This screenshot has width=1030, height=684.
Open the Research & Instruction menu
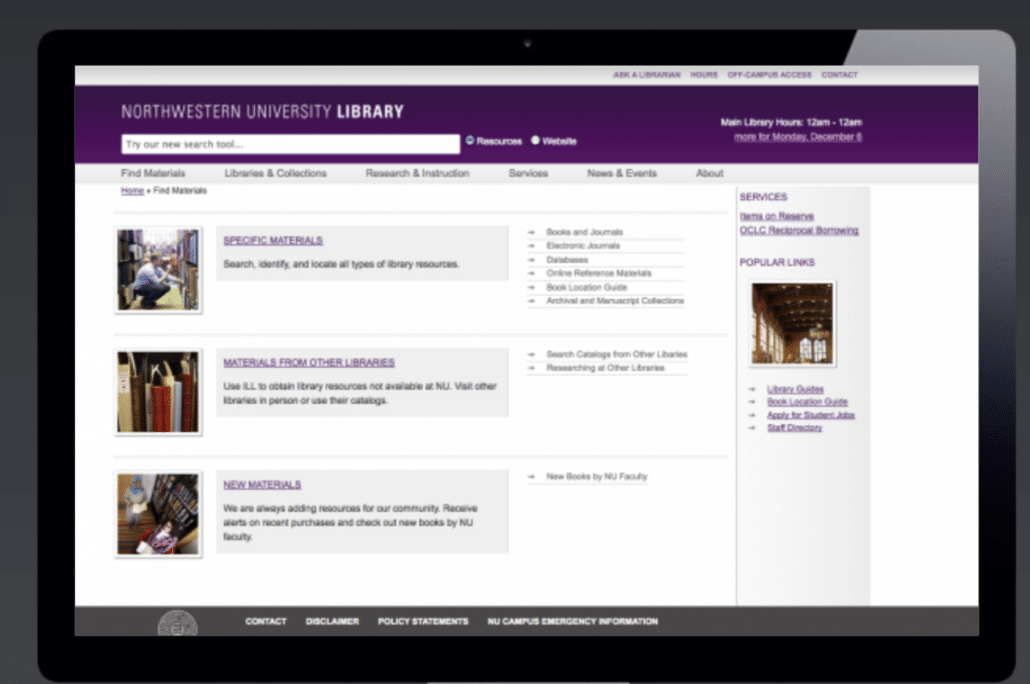click(x=417, y=173)
